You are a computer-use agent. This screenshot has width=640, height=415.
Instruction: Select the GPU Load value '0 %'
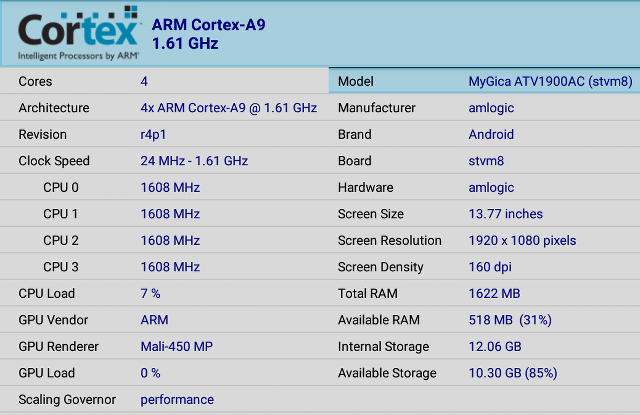point(150,373)
